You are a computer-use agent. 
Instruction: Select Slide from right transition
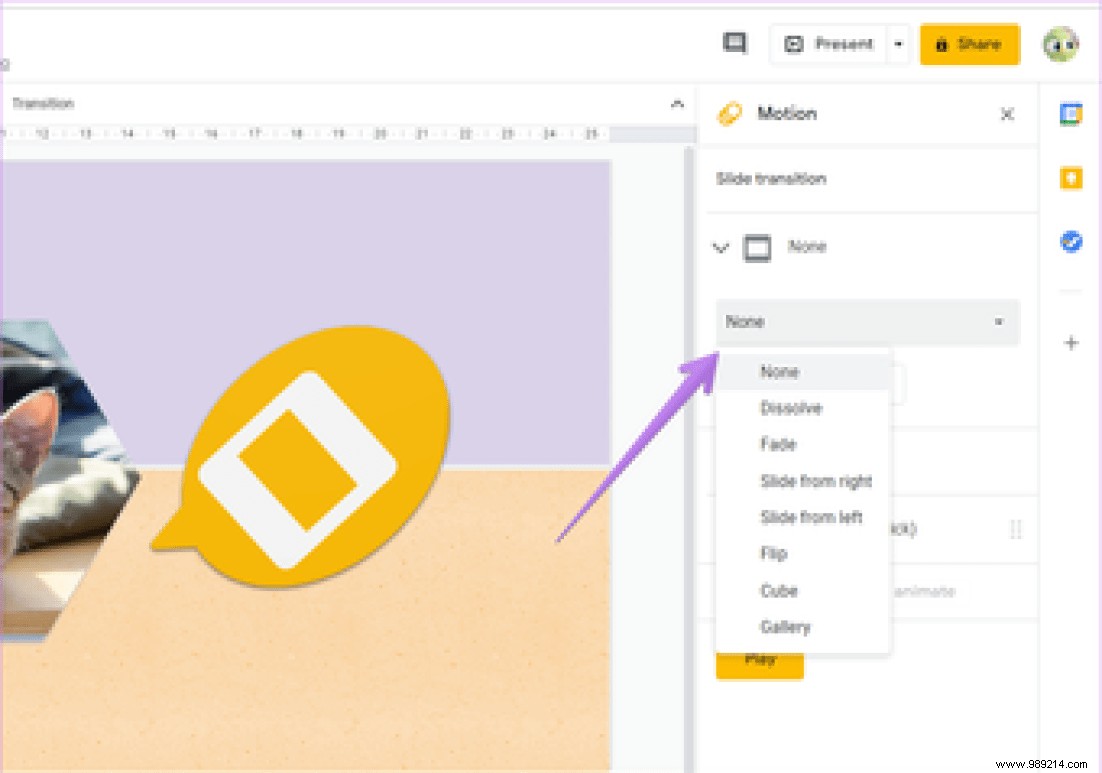(816, 481)
